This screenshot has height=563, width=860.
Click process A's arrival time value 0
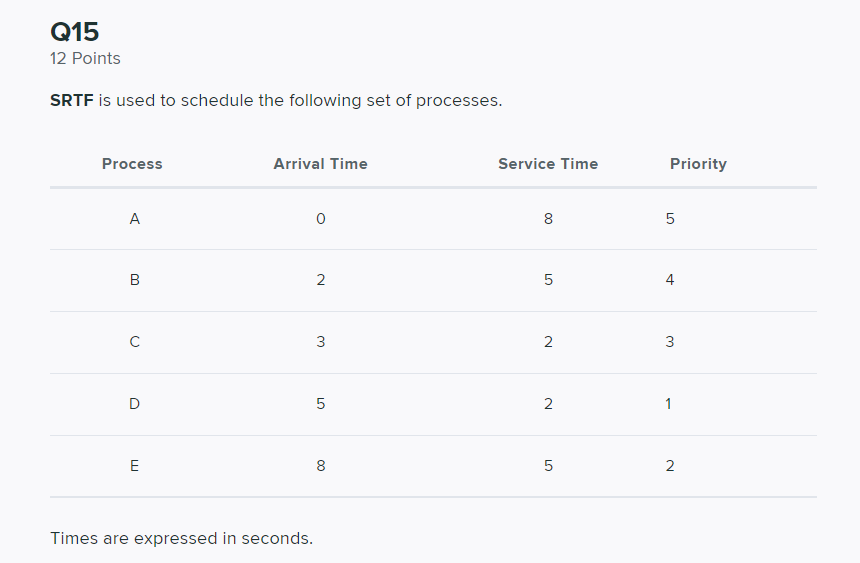pos(320,218)
